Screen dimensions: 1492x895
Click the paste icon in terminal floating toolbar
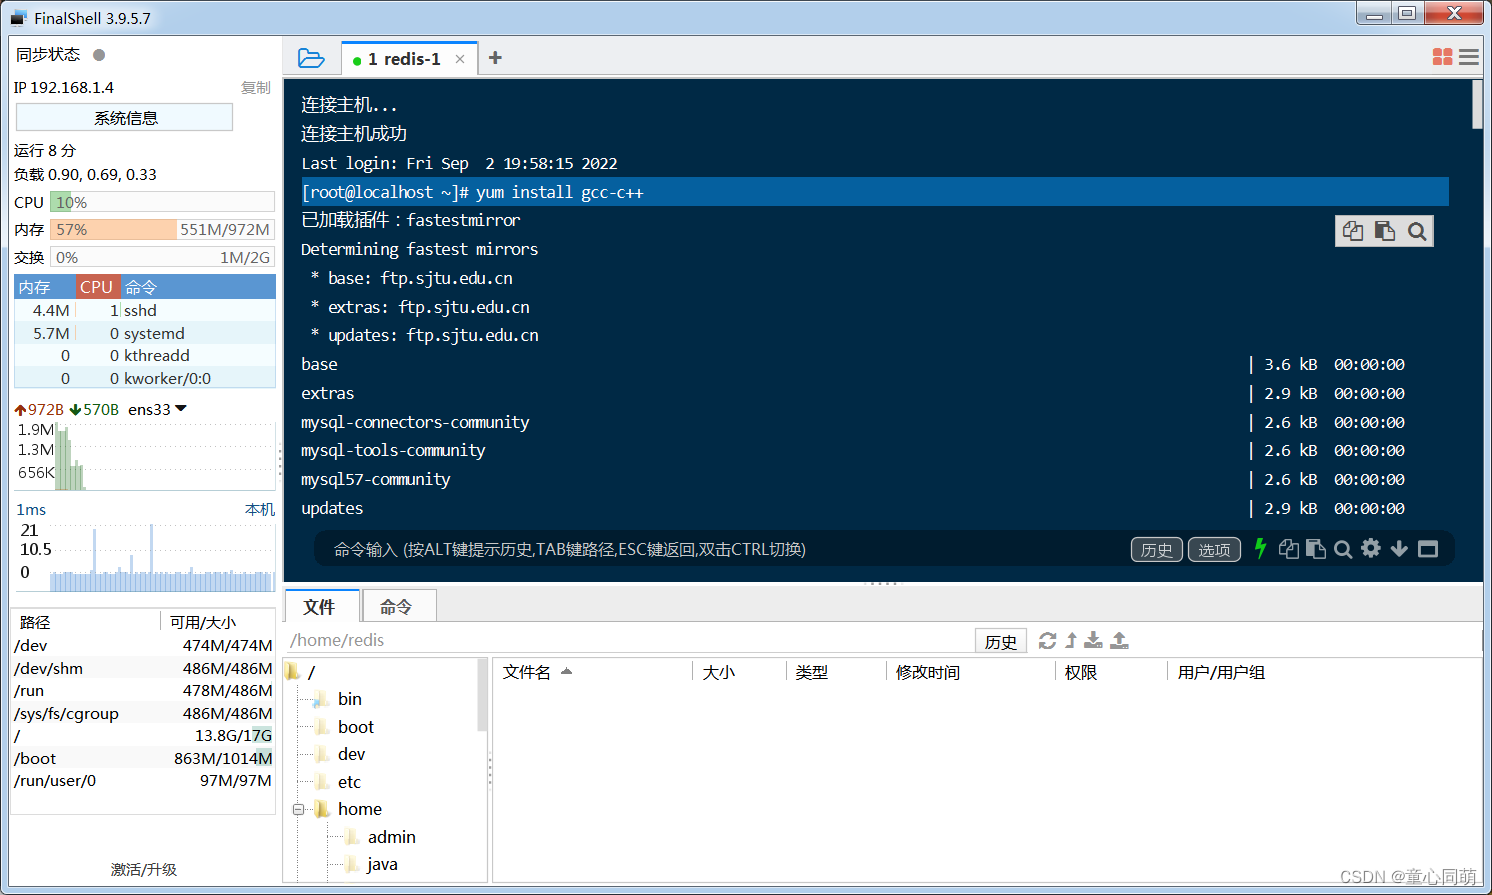click(x=1385, y=231)
